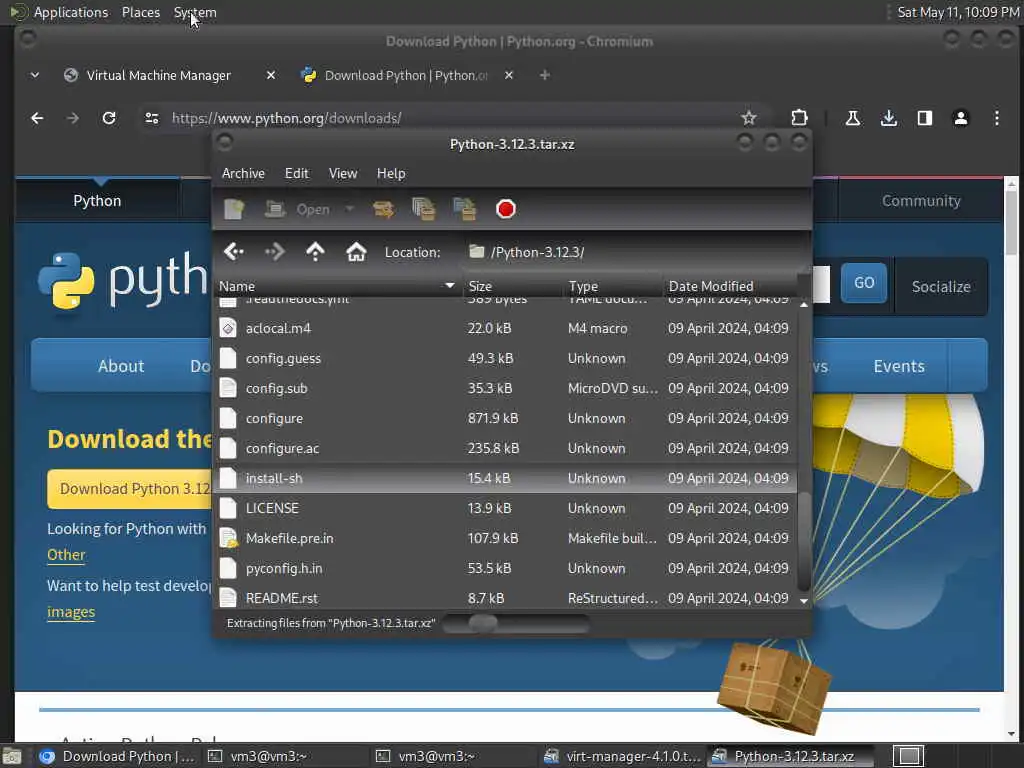Image resolution: width=1024 pixels, height=768 pixels.
Task: Click the add files toolbar icon
Action: (x=423, y=209)
